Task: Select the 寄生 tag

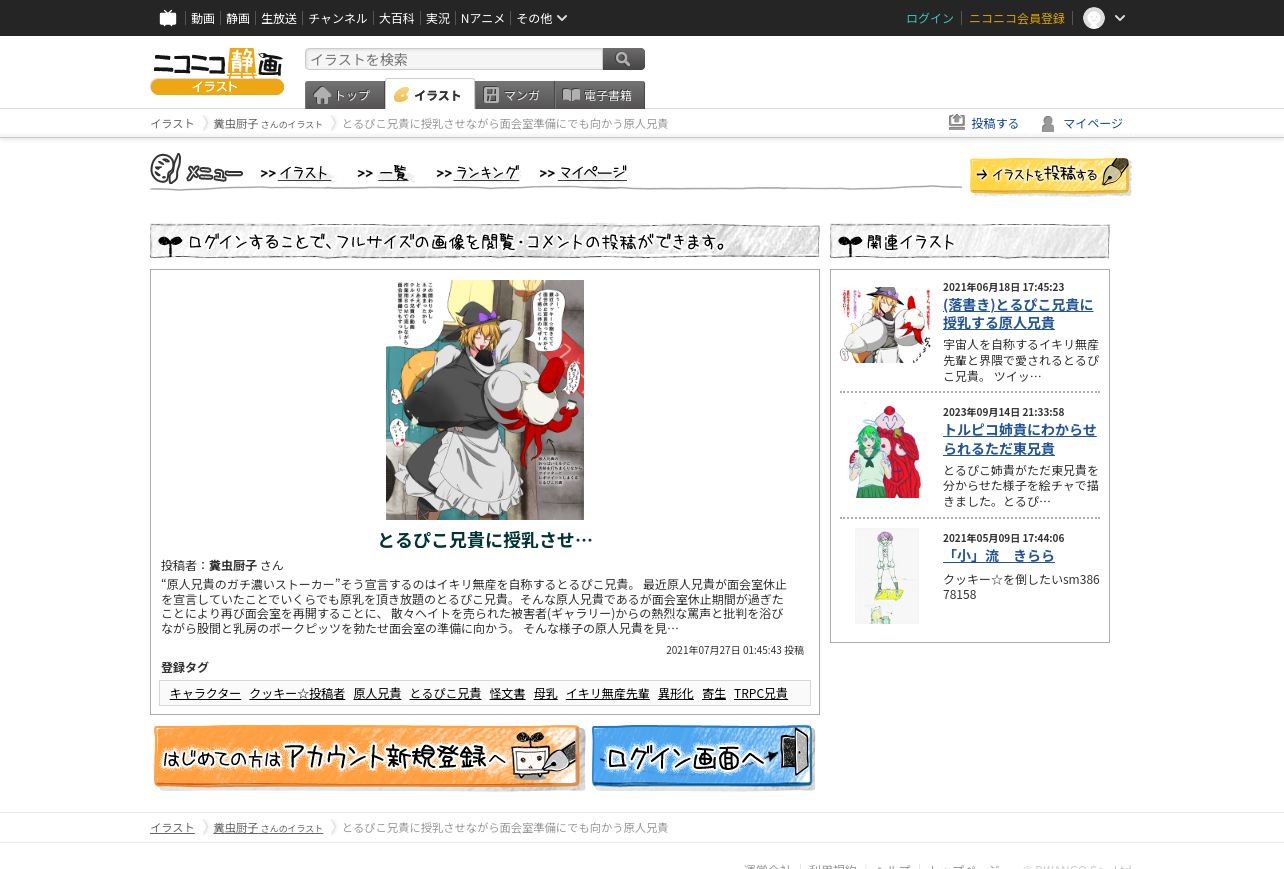Action: (x=713, y=693)
